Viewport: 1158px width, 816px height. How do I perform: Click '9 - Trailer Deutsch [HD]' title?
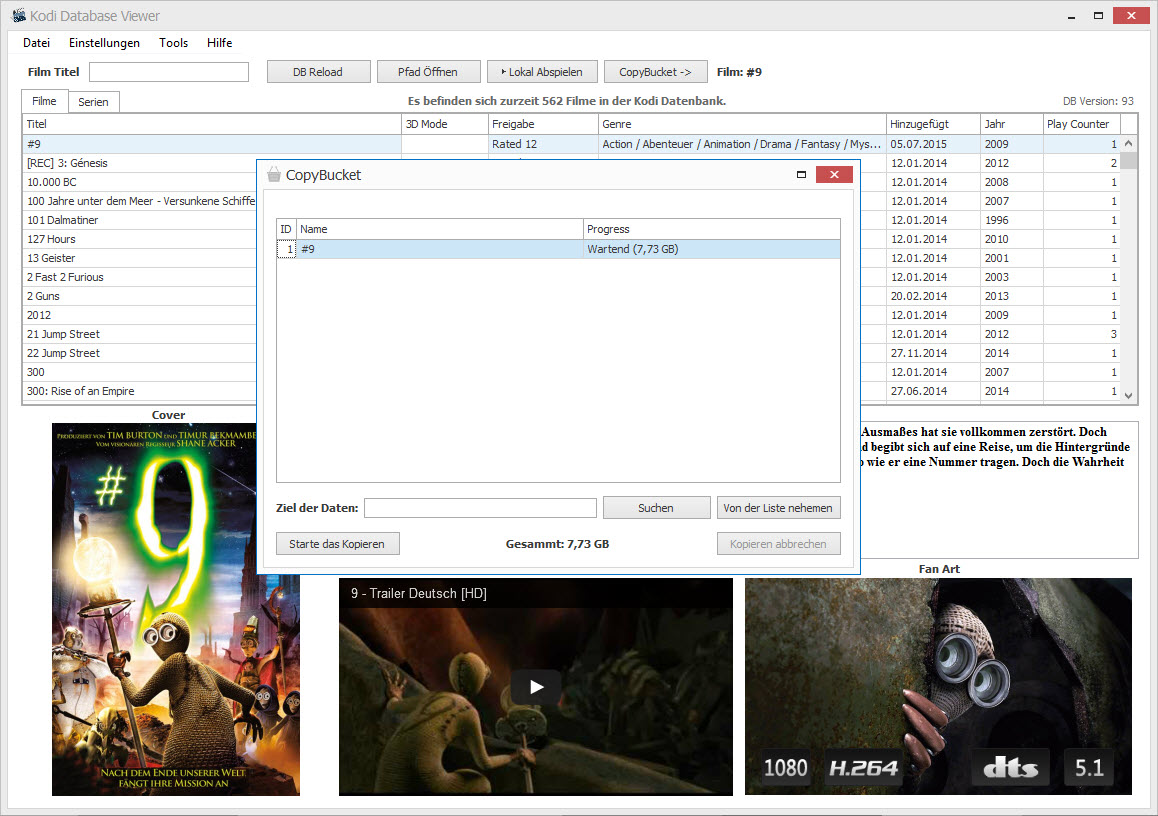(419, 594)
